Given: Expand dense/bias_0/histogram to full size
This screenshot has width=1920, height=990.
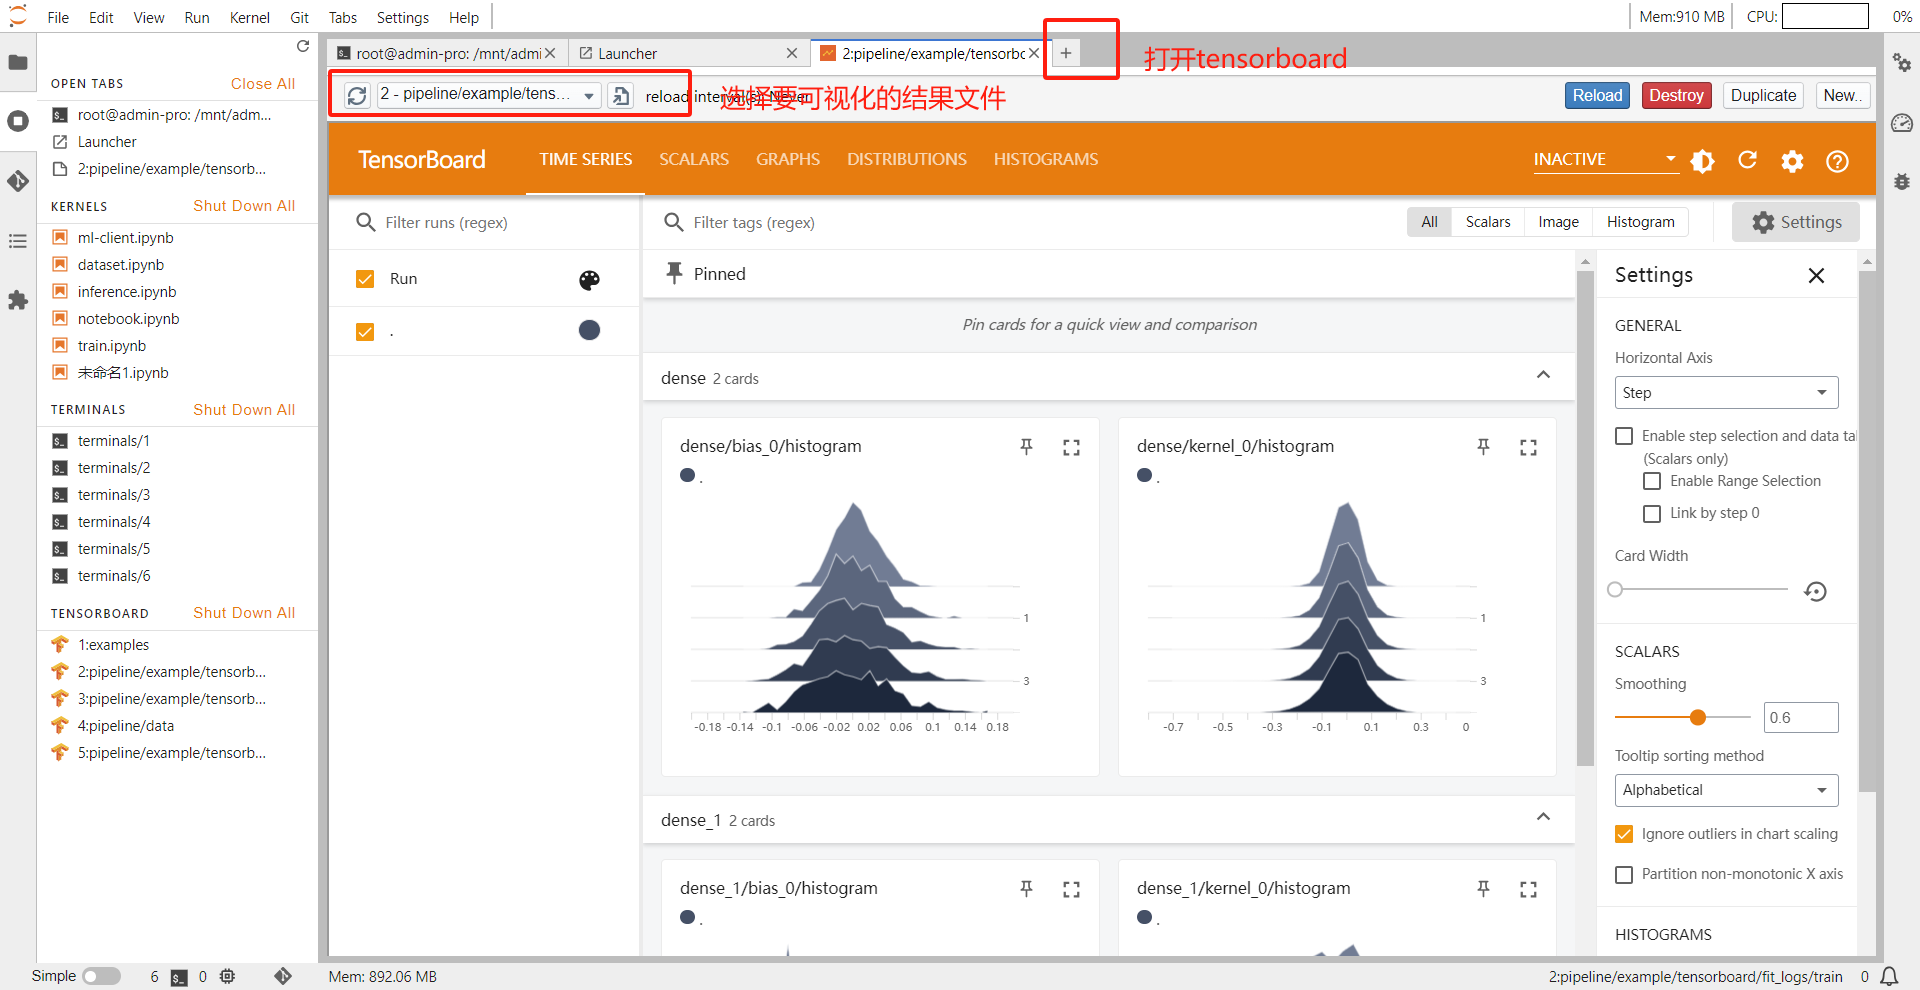Looking at the screenshot, I should click(1072, 447).
